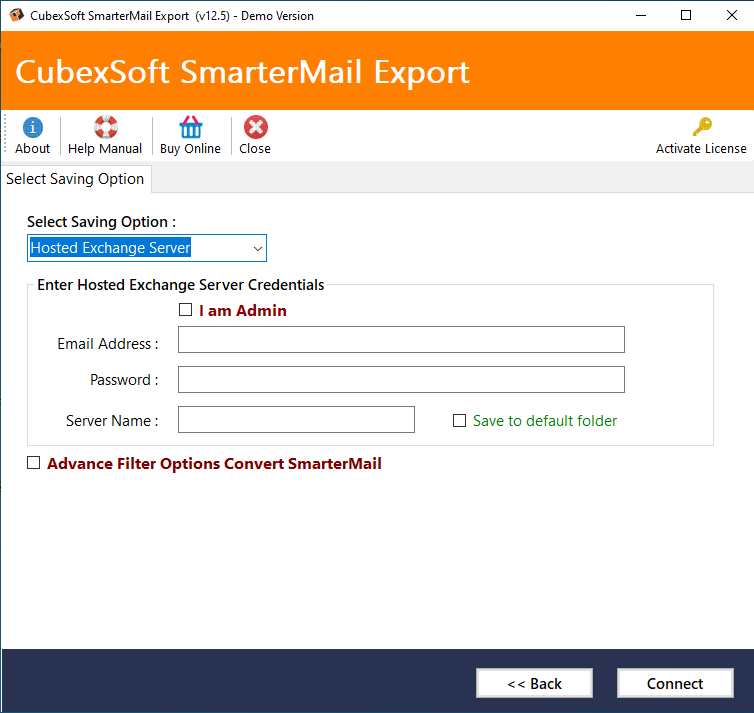Image resolution: width=754 pixels, height=713 pixels.
Task: Focus the Password input field
Action: (x=401, y=379)
